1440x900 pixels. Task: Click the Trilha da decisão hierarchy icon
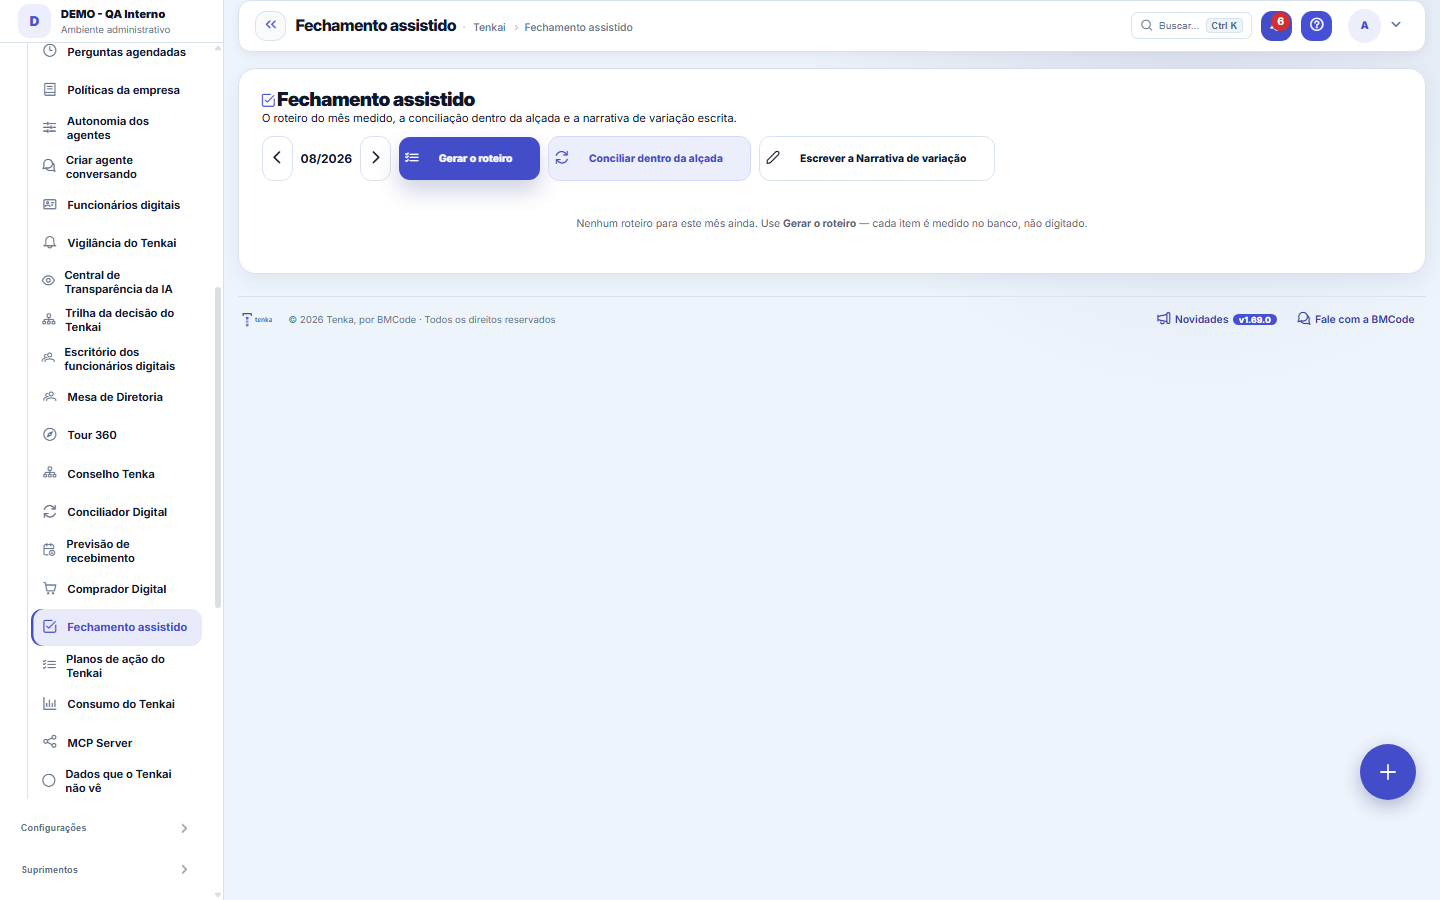(x=49, y=320)
